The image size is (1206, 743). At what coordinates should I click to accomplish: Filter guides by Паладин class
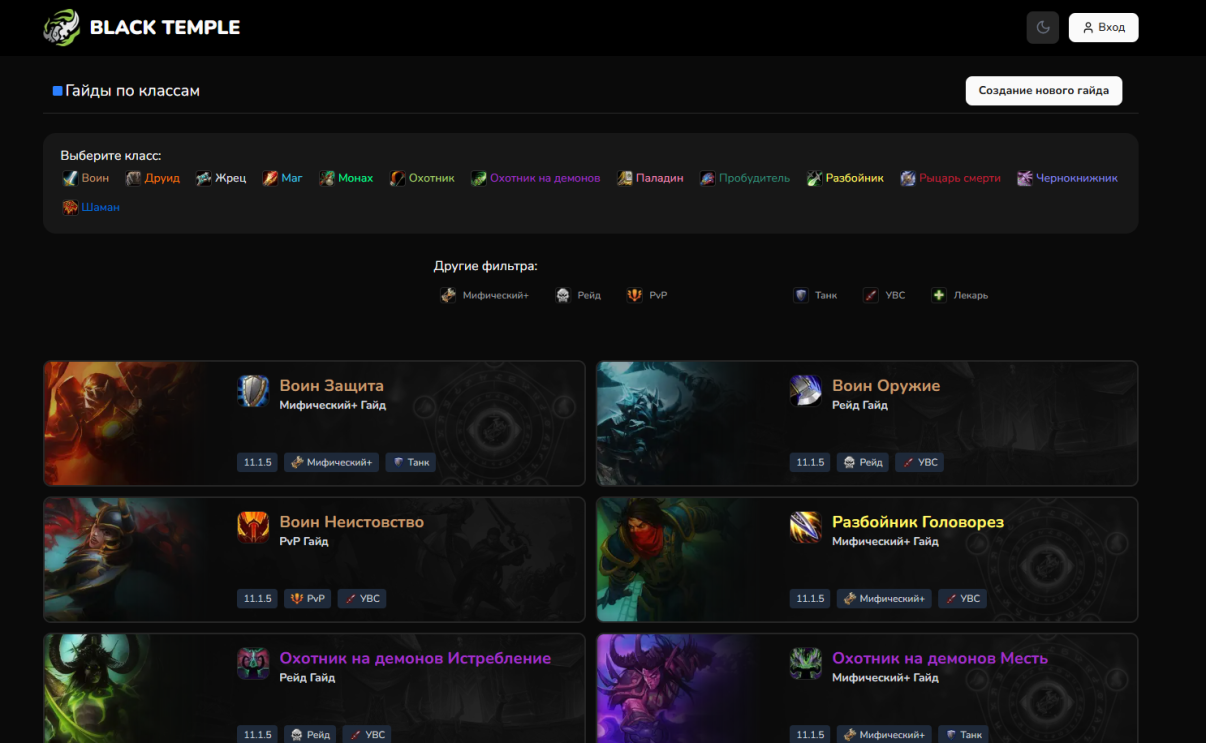[x=651, y=178]
